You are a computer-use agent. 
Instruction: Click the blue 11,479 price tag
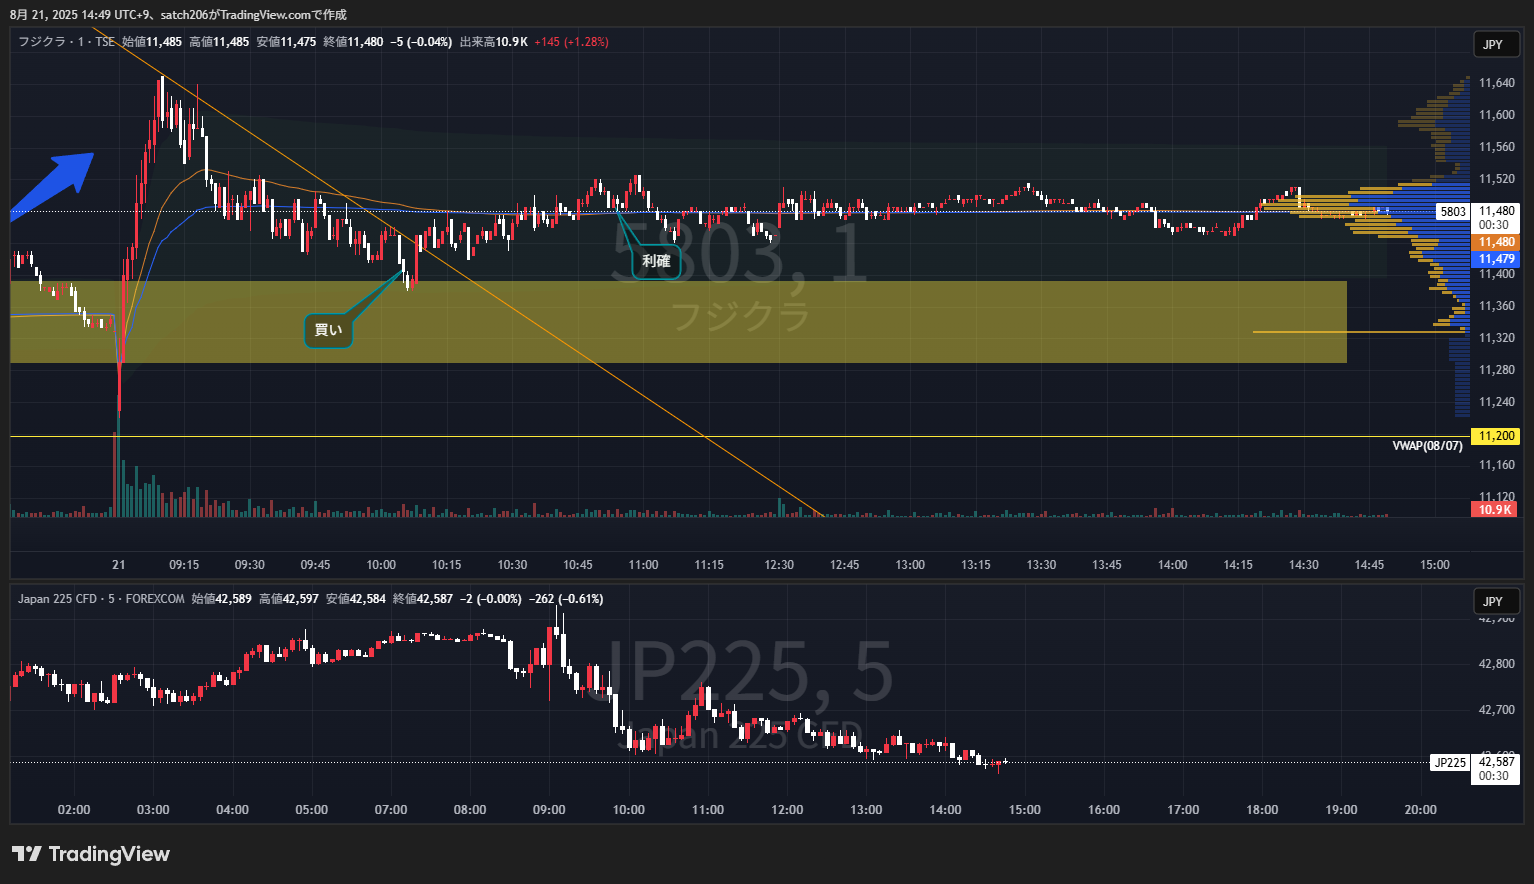[1496, 259]
